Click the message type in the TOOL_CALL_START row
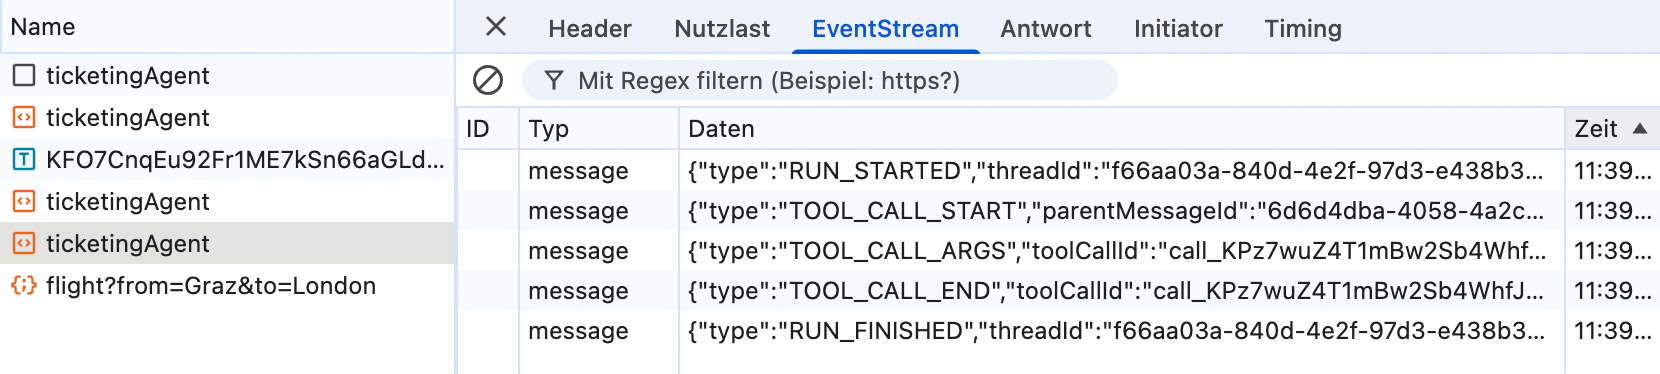The height and width of the screenshot is (374, 1660). [578, 211]
